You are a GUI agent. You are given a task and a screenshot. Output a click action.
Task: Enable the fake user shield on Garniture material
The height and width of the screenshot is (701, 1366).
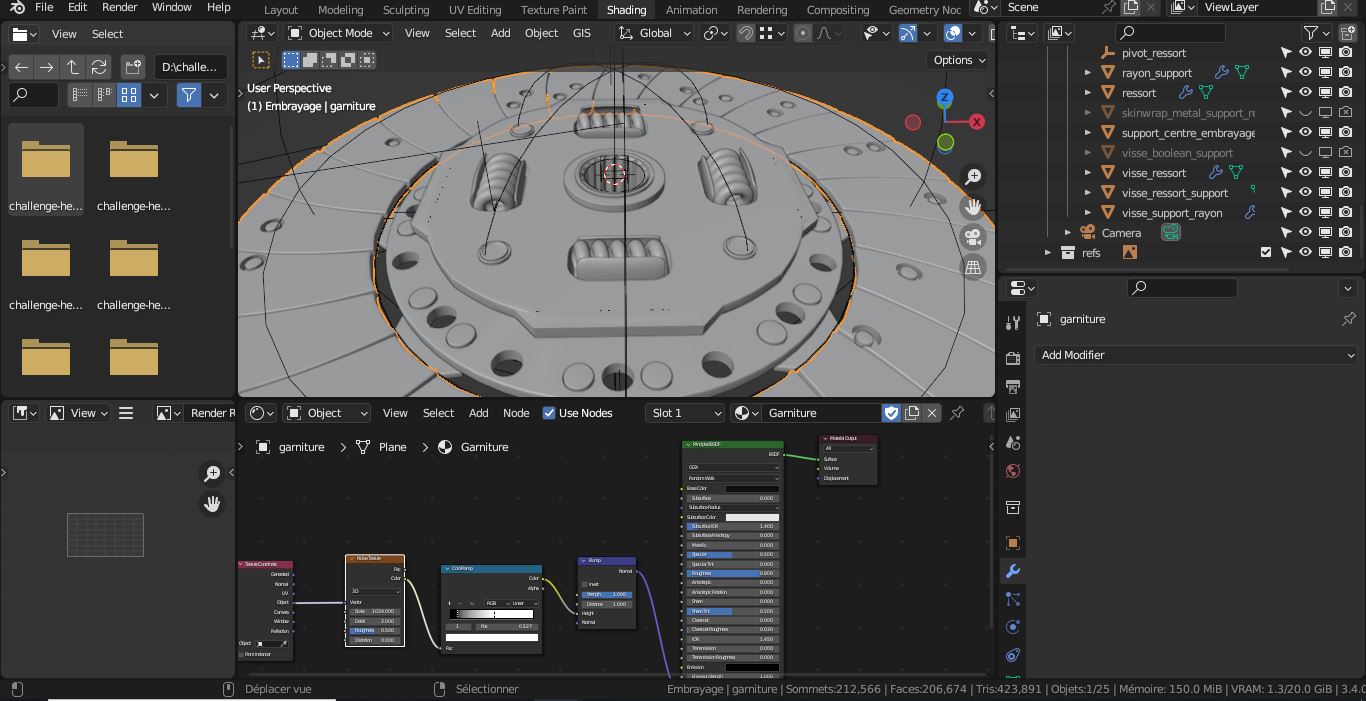[x=891, y=412]
